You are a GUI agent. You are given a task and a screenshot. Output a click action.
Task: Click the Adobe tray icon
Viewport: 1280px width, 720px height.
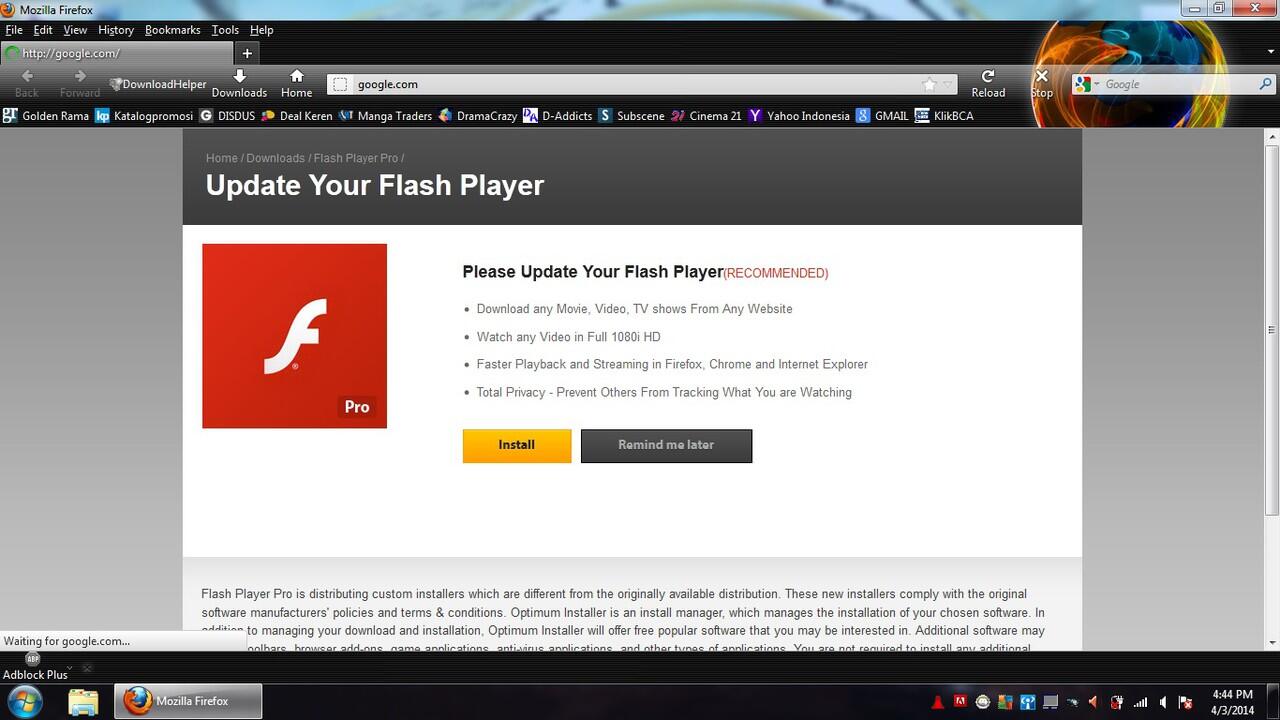click(x=960, y=702)
